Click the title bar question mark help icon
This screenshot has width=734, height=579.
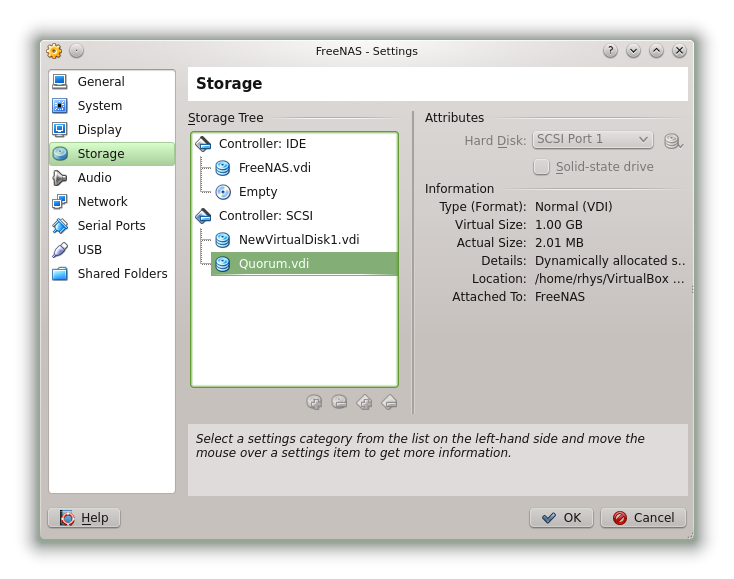[610, 51]
